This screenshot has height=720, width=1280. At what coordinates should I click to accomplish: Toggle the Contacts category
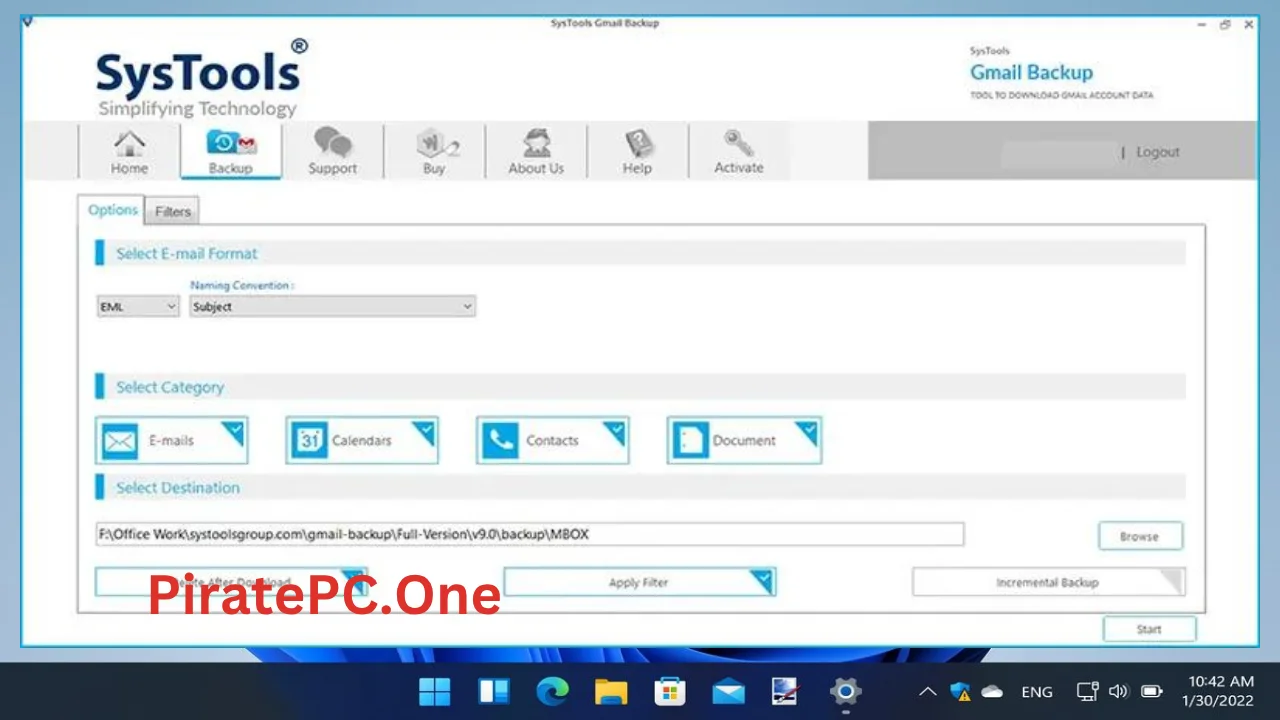(x=553, y=440)
